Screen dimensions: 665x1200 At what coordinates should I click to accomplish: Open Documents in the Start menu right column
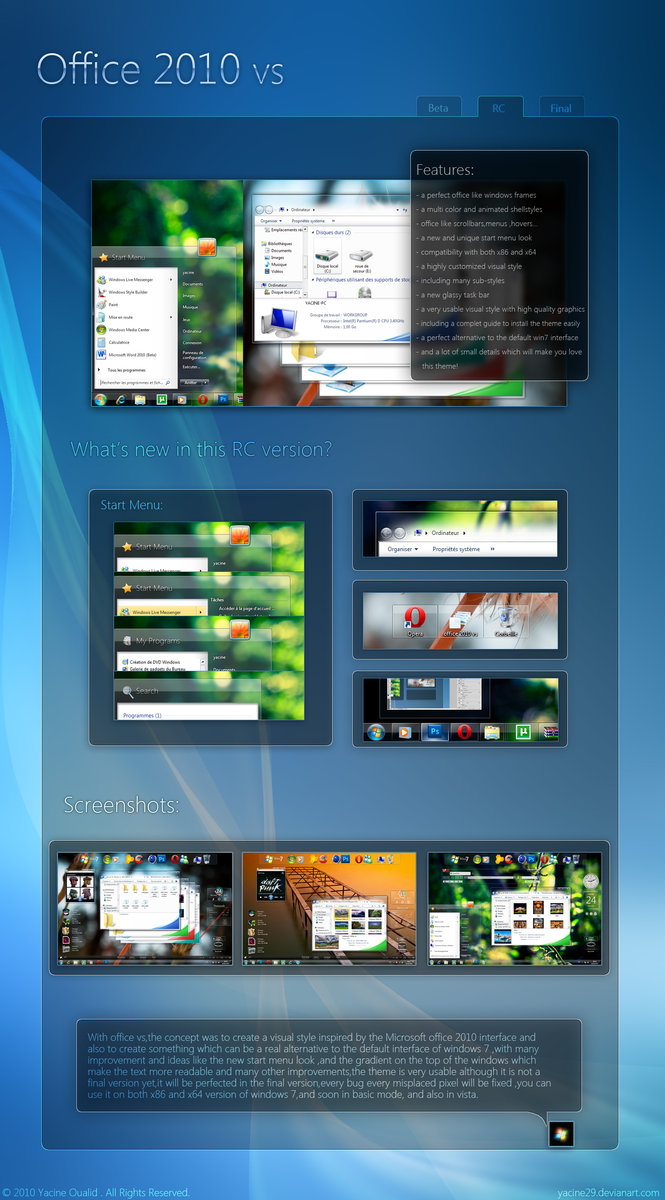pyautogui.click(x=193, y=283)
